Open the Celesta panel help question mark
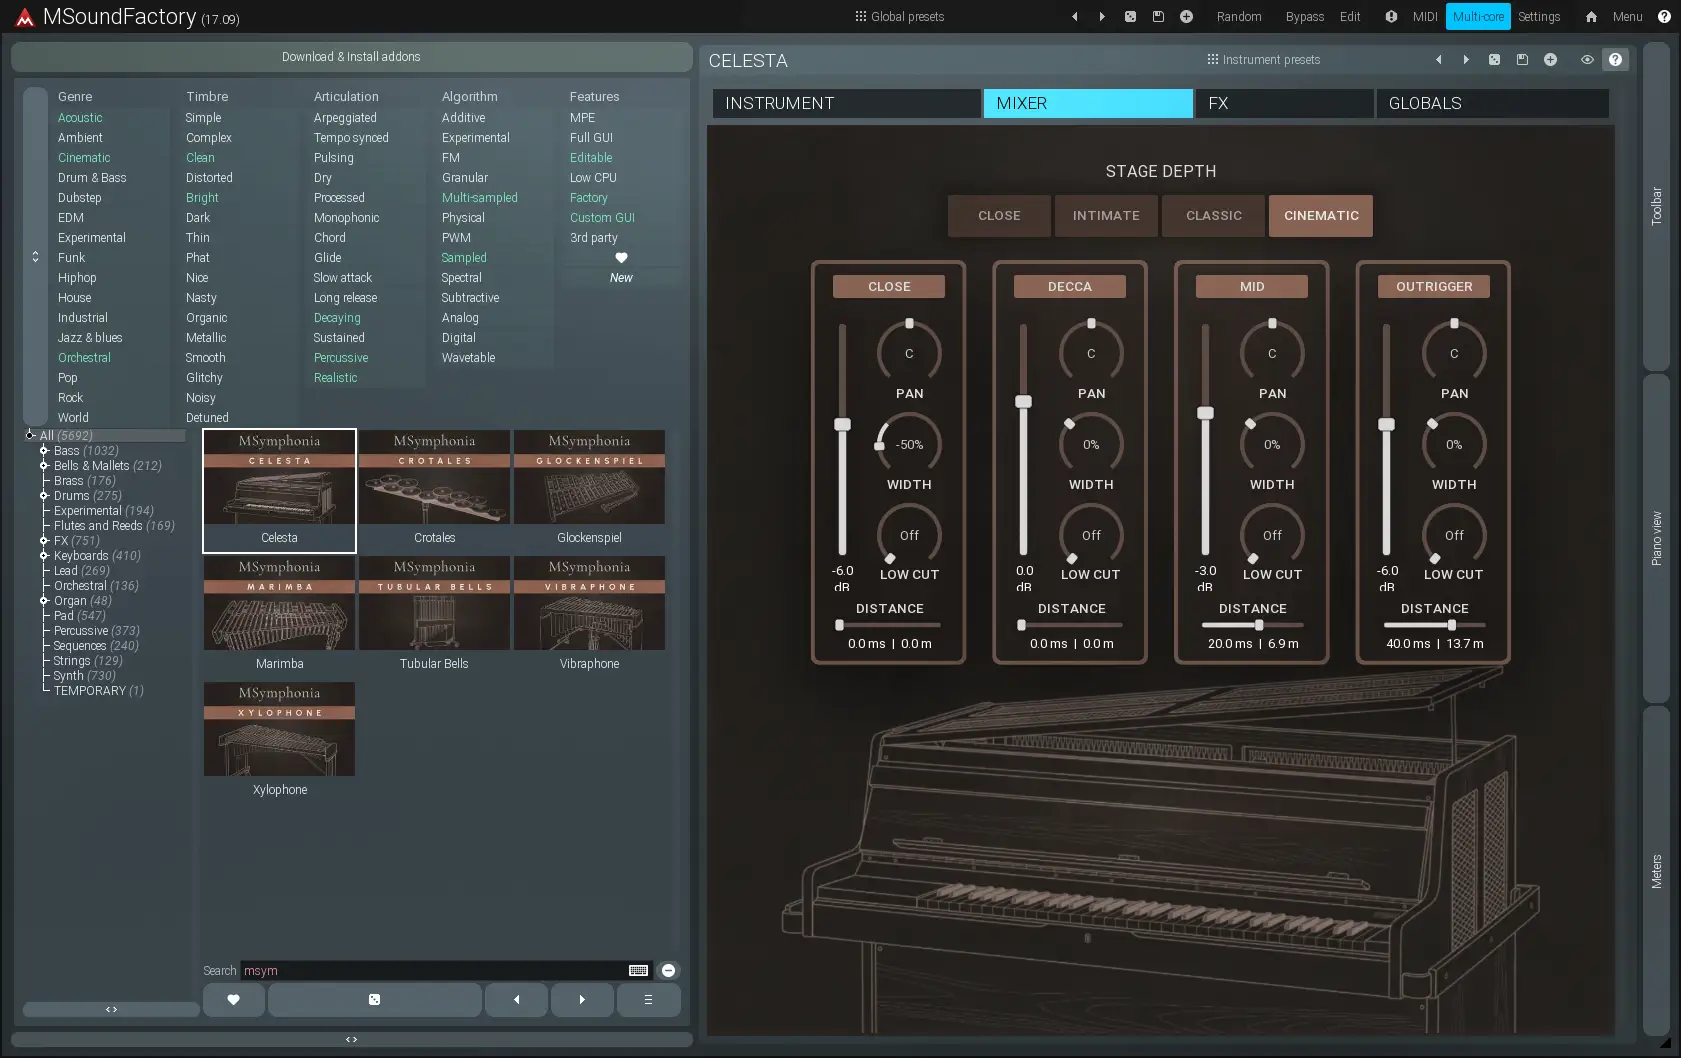The image size is (1681, 1058). pos(1615,60)
